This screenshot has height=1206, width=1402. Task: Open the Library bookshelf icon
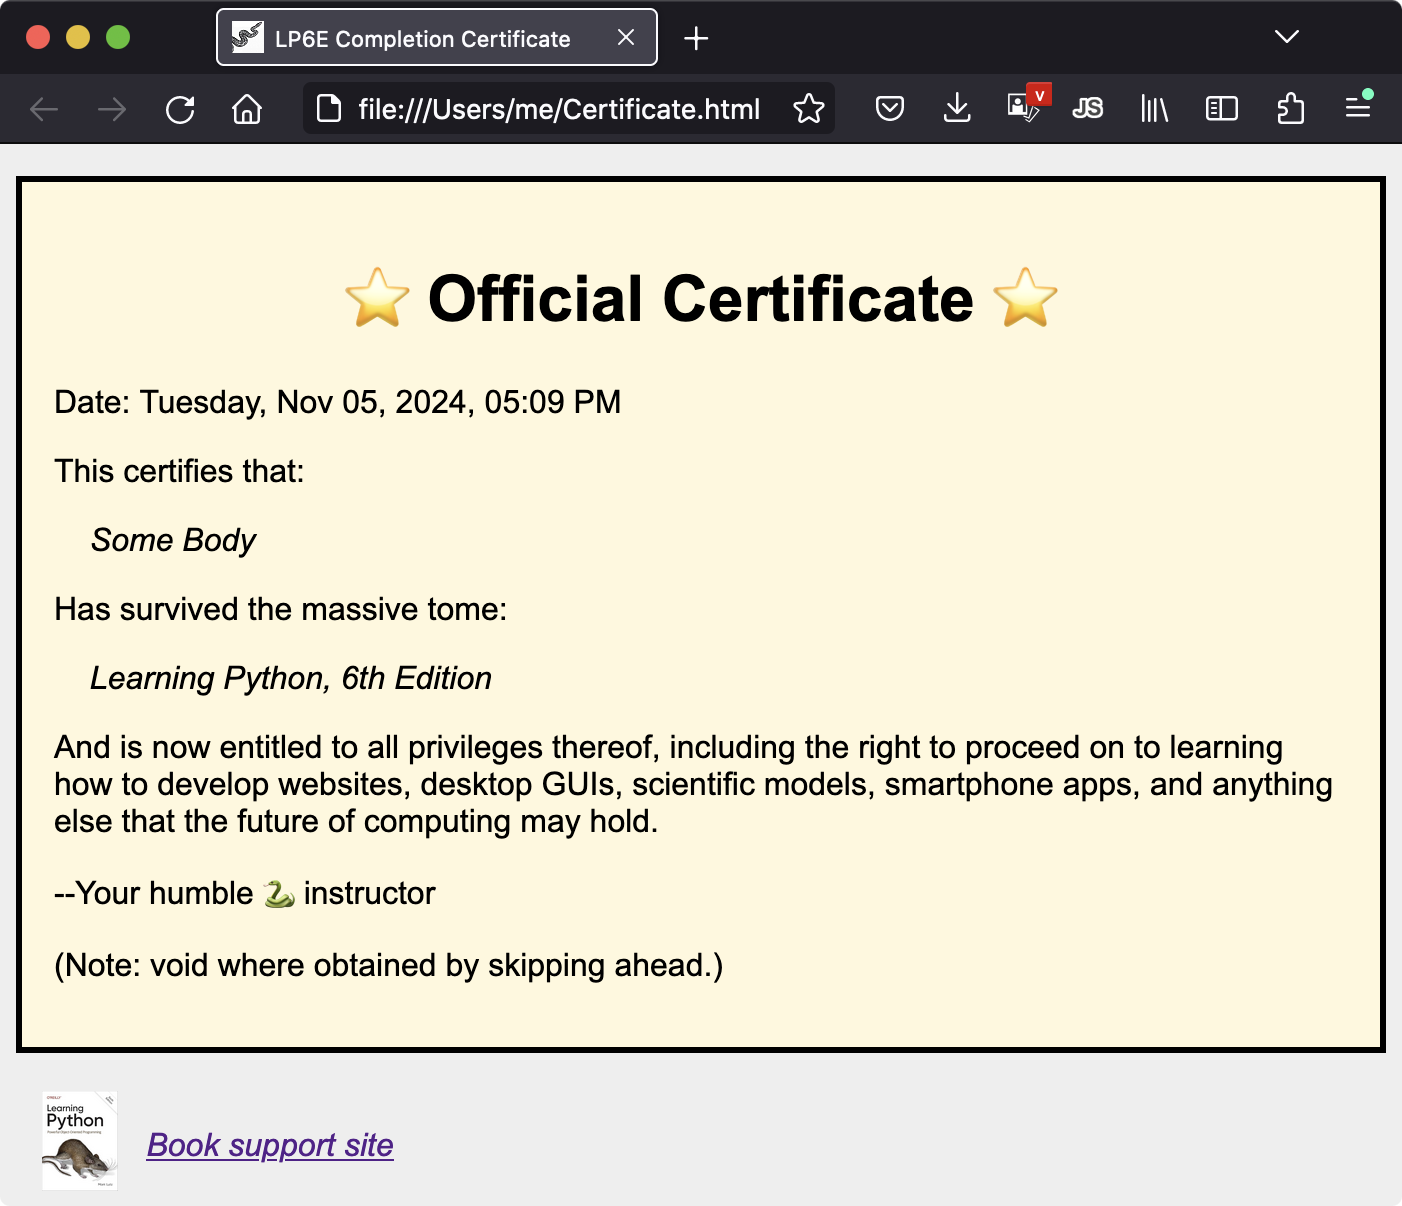(x=1154, y=109)
